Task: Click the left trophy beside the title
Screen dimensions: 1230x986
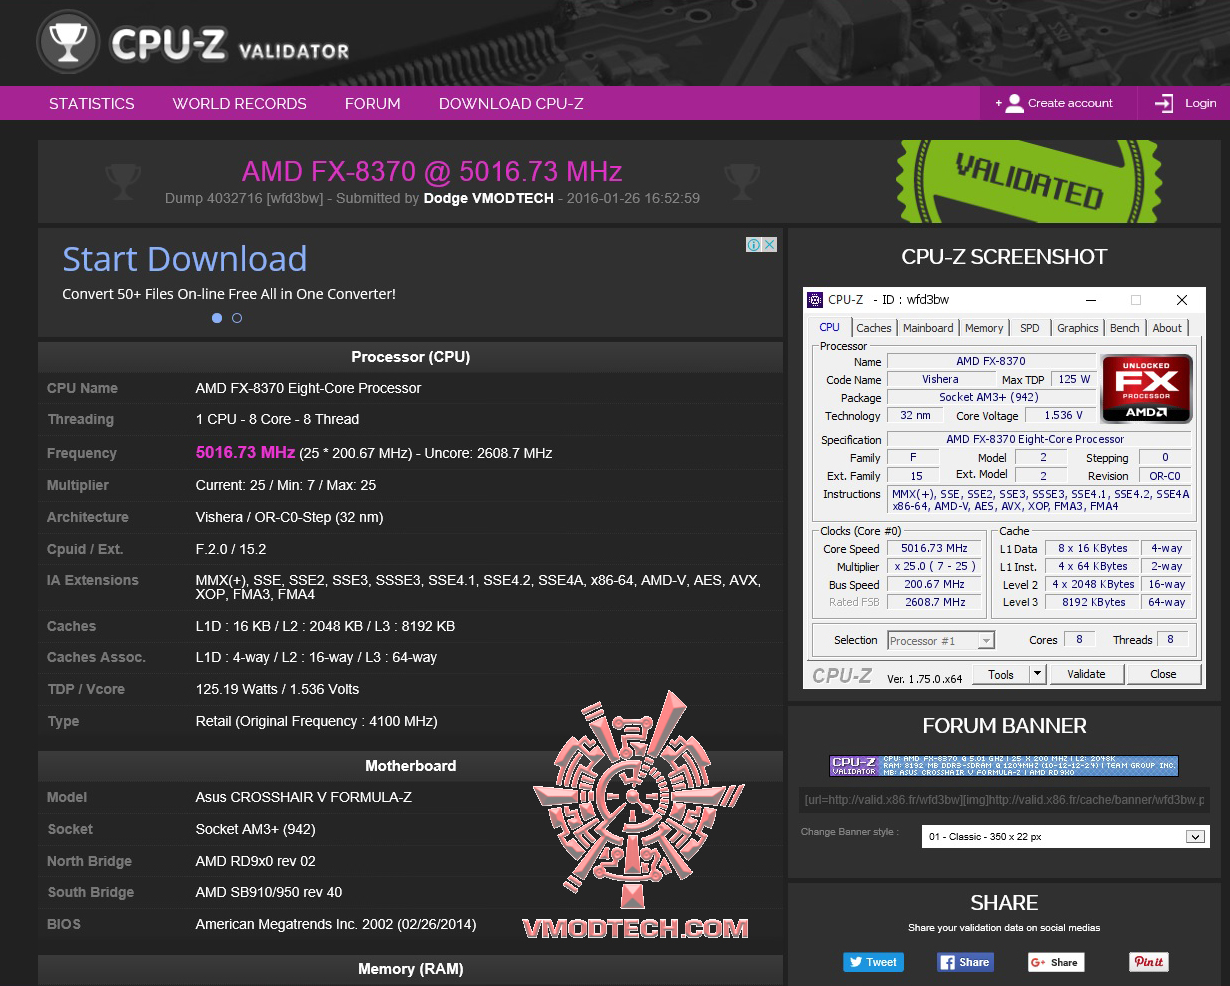Action: coord(123,181)
